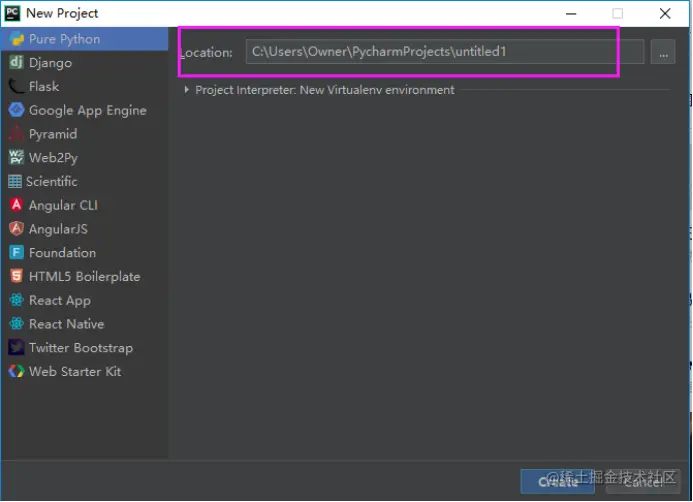This screenshot has width=693, height=502.
Task: Click the Scientific project grid icon
Action: click(x=15, y=182)
